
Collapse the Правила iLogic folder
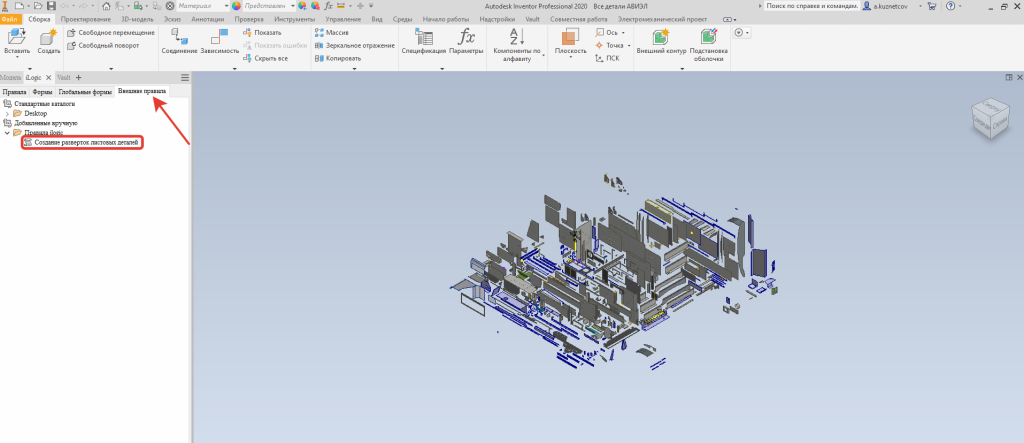pyautogui.click(x=7, y=132)
